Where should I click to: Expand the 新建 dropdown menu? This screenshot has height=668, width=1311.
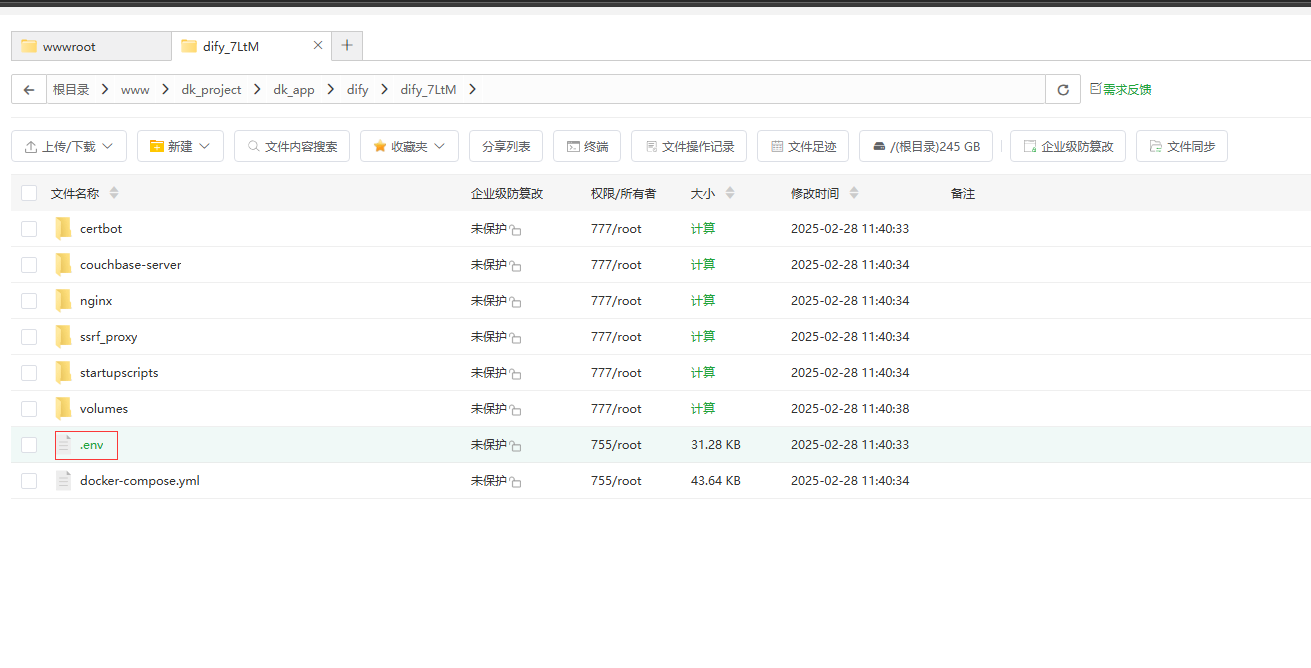point(180,146)
